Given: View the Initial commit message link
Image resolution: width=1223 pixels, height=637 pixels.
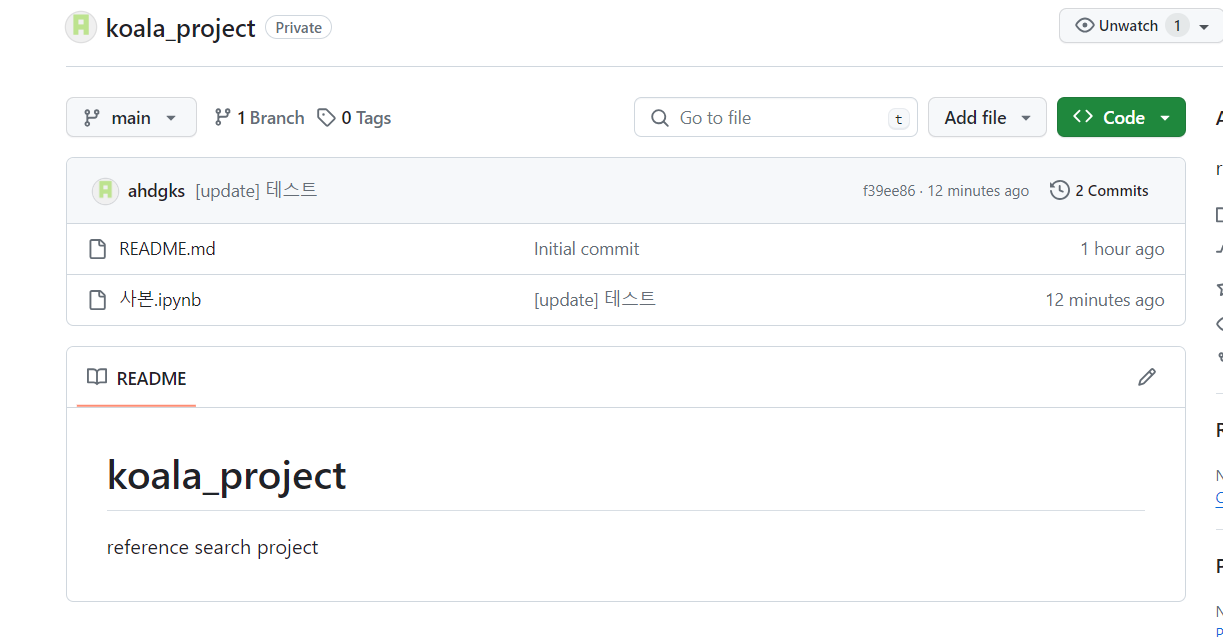Looking at the screenshot, I should point(586,249).
